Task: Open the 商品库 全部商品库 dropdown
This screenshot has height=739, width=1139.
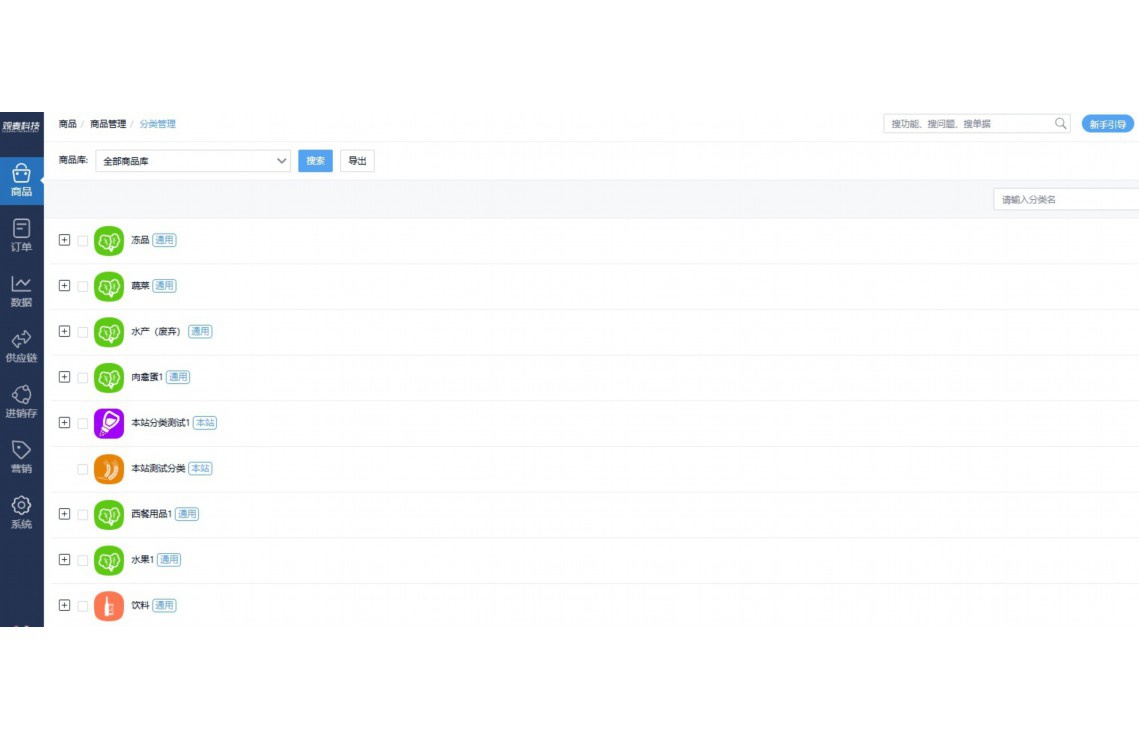Action: click(x=193, y=161)
